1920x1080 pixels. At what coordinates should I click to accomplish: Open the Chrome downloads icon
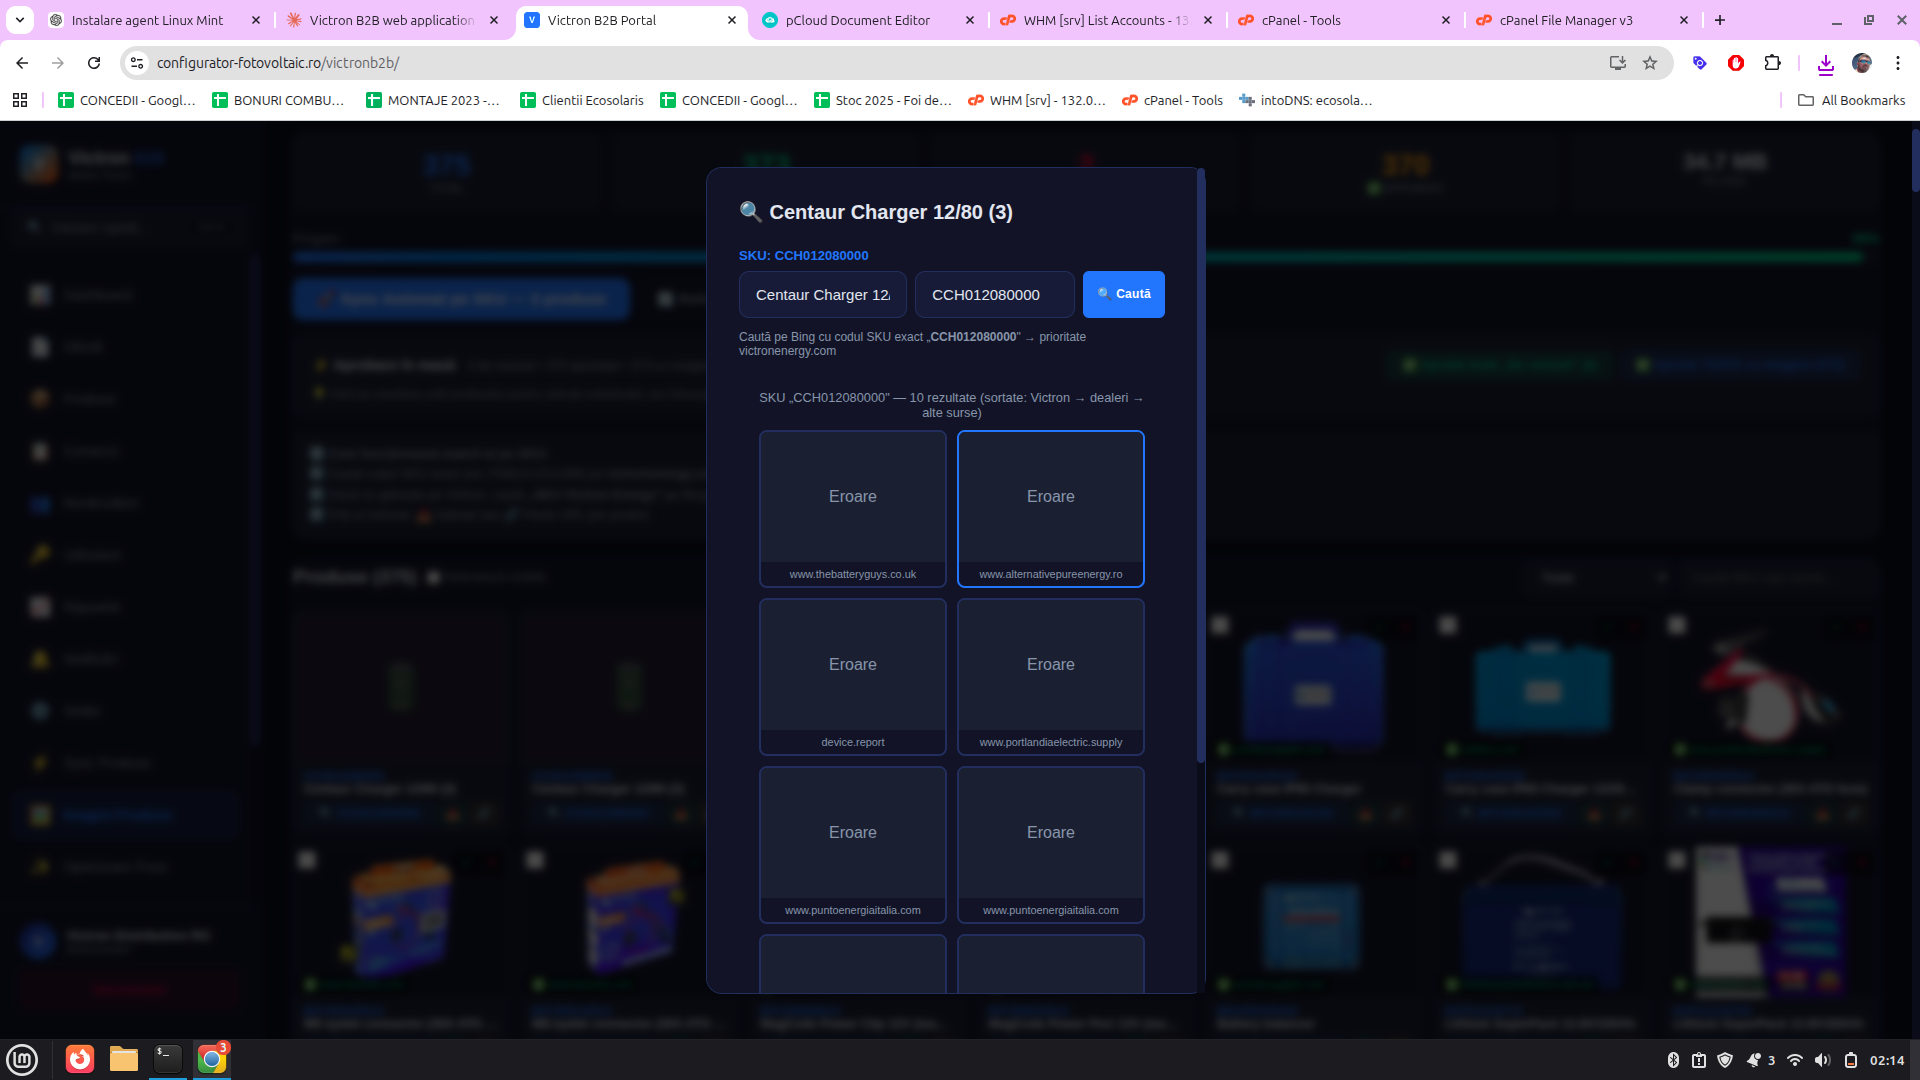pos(1825,63)
